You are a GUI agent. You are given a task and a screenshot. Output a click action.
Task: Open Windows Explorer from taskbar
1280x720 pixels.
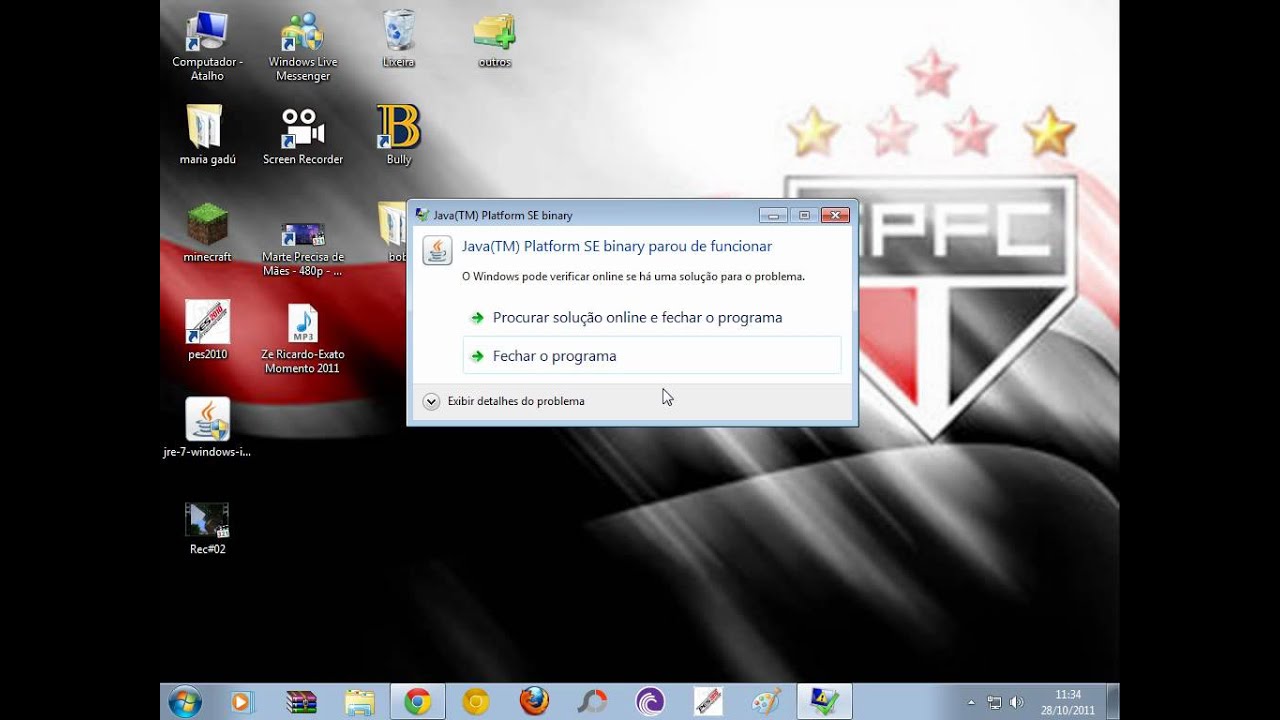point(359,702)
